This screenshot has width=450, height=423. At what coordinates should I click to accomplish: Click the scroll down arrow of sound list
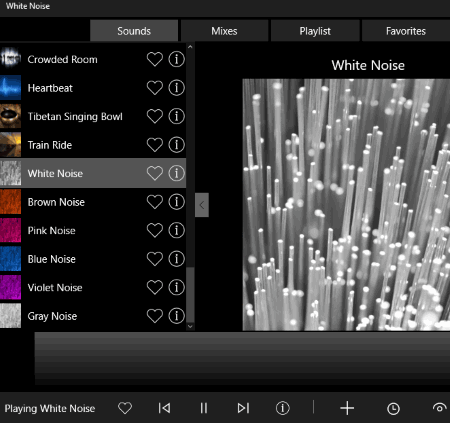pyautogui.click(x=190, y=326)
